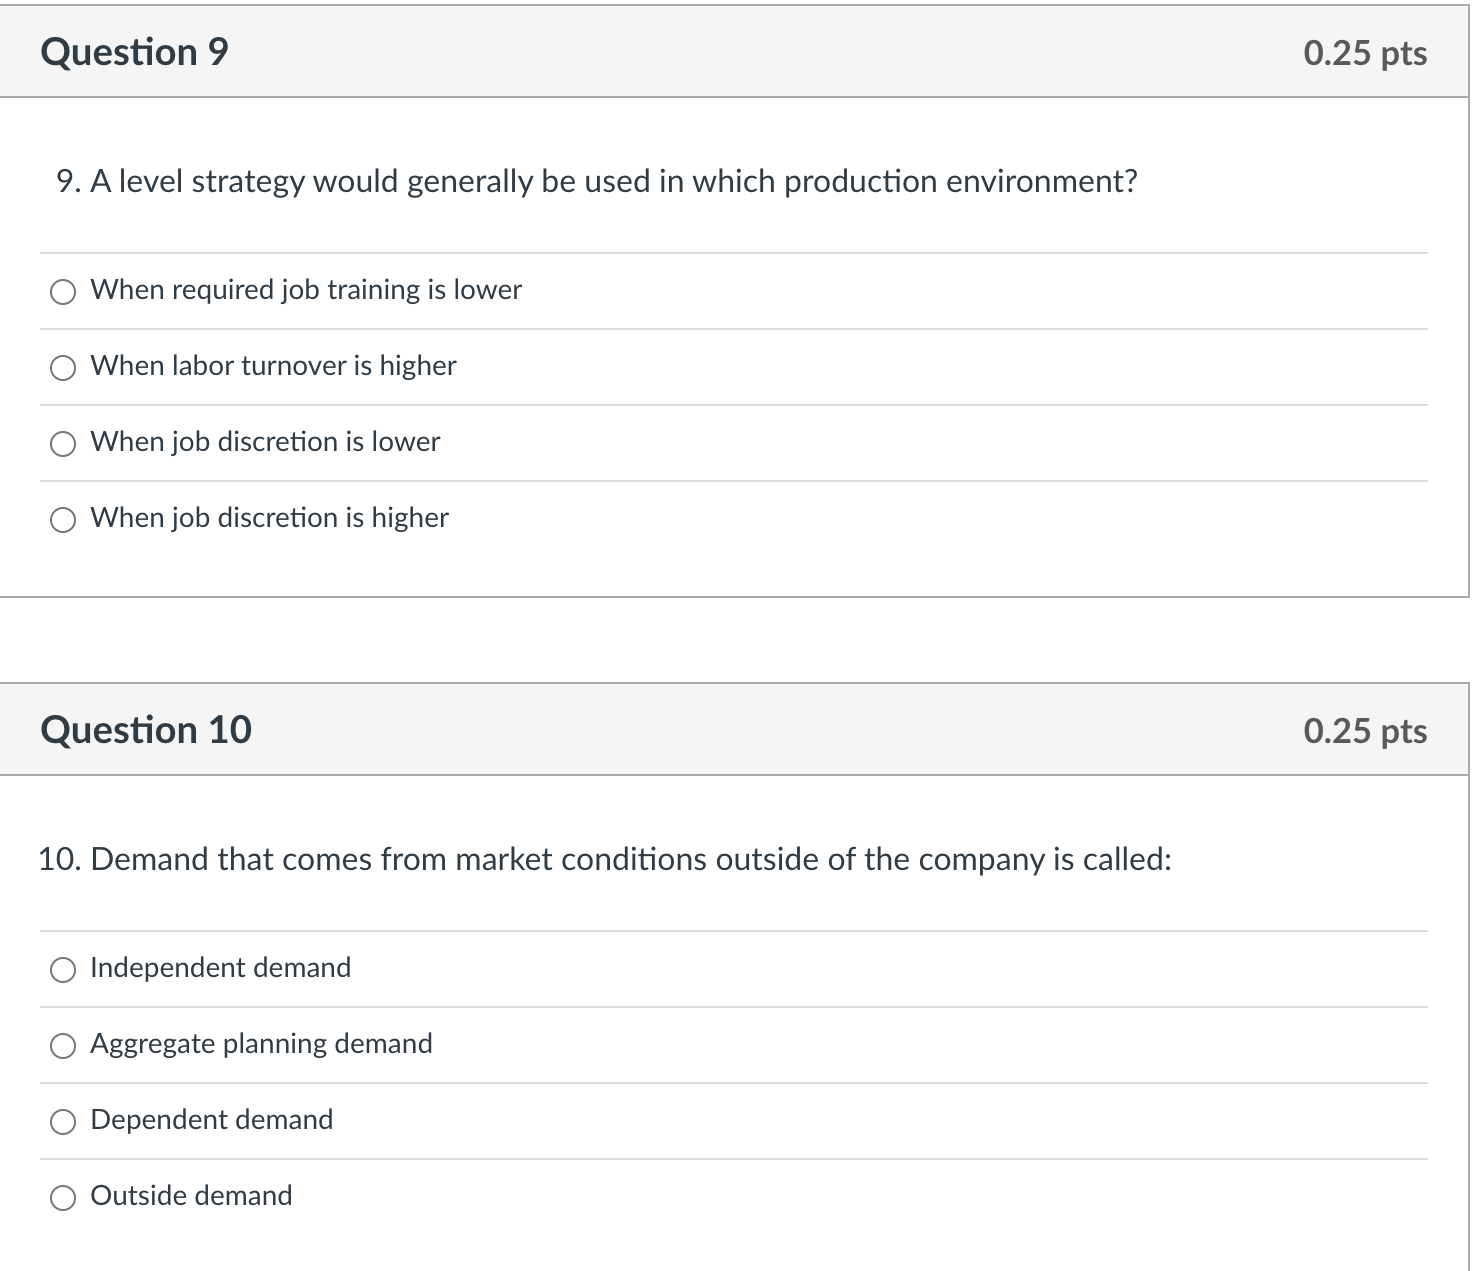
Task: Click the 'Aggregate planning demand' answer label
Action: coord(261,1044)
